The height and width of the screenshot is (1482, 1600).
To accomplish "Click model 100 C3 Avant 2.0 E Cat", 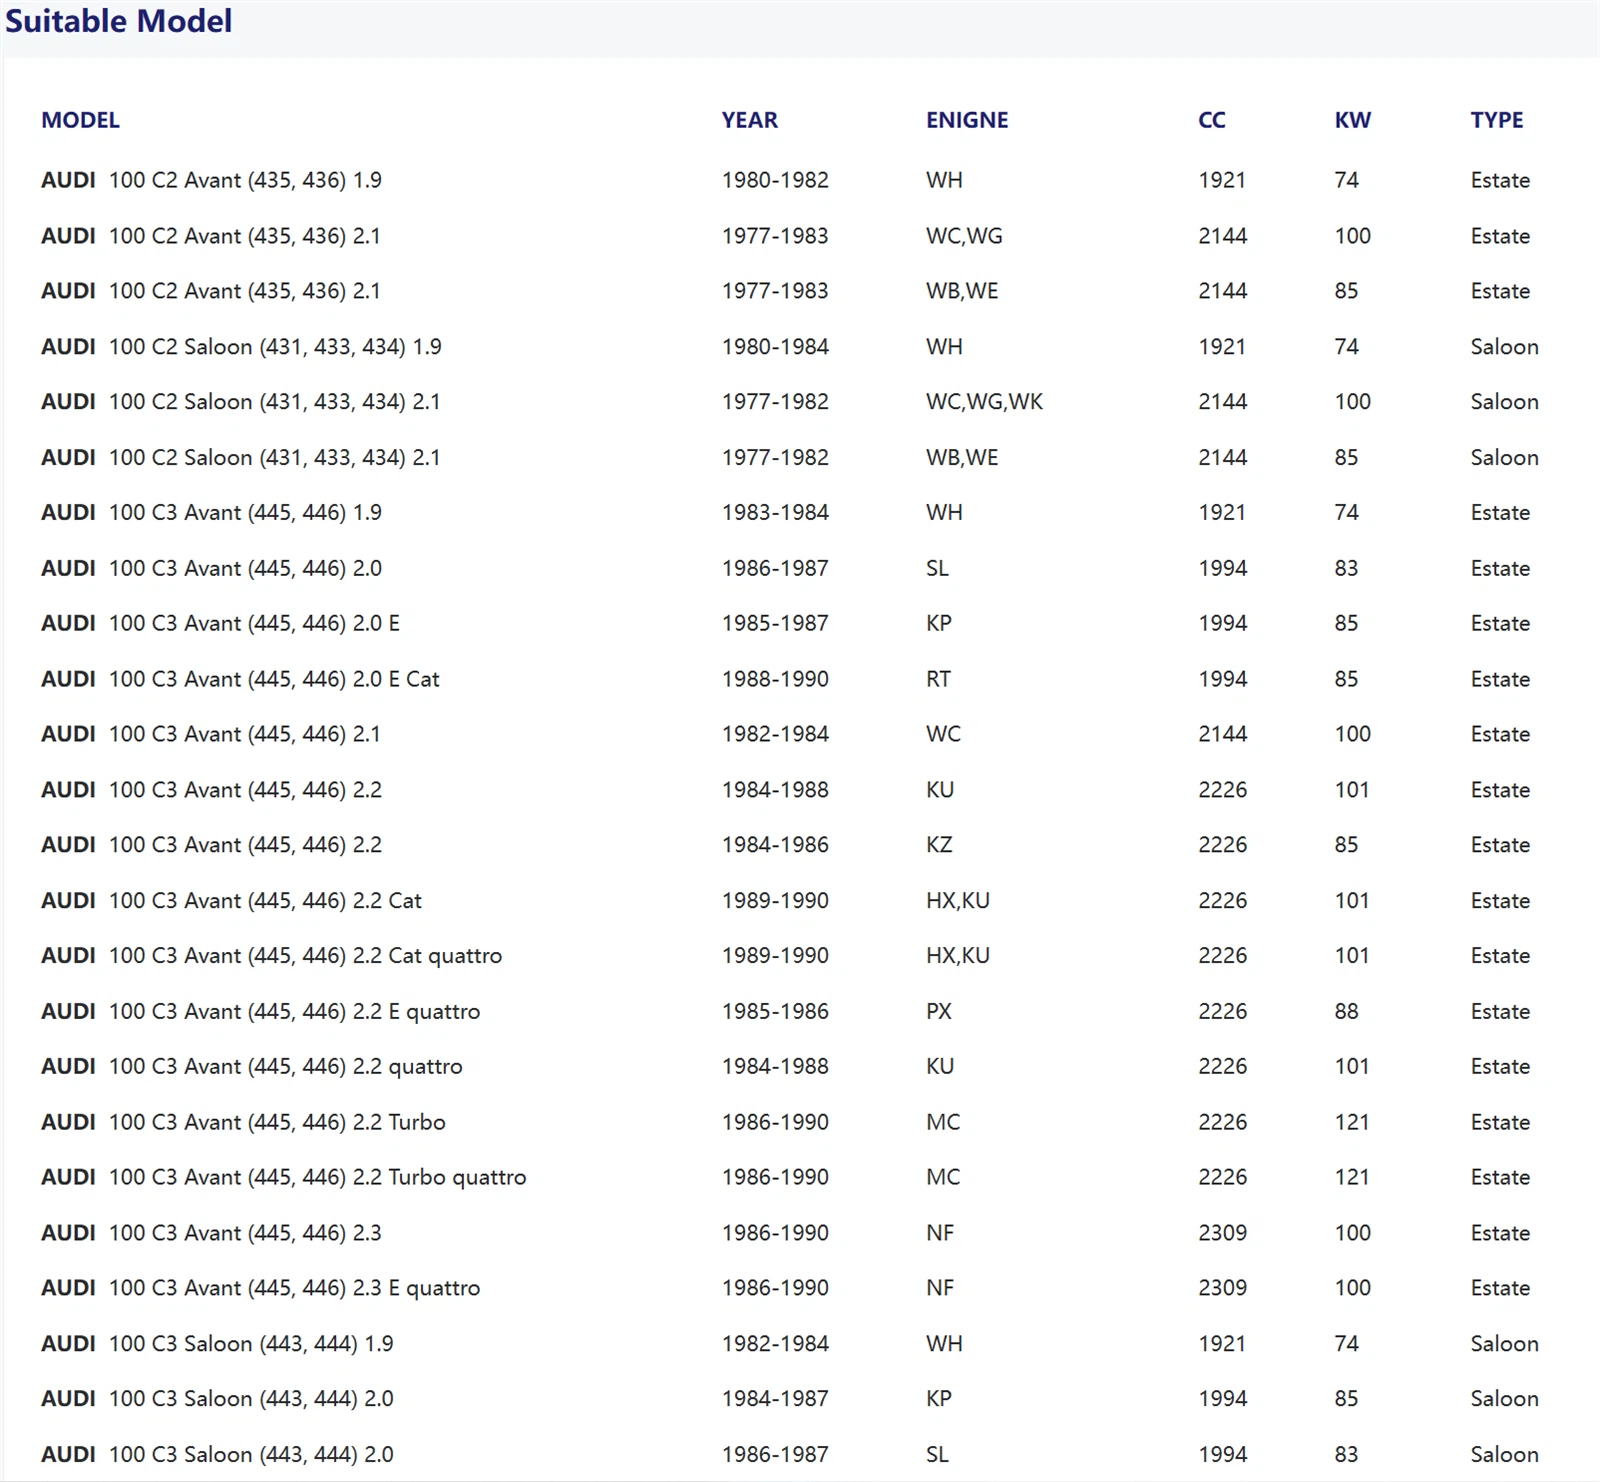I will click(274, 679).
